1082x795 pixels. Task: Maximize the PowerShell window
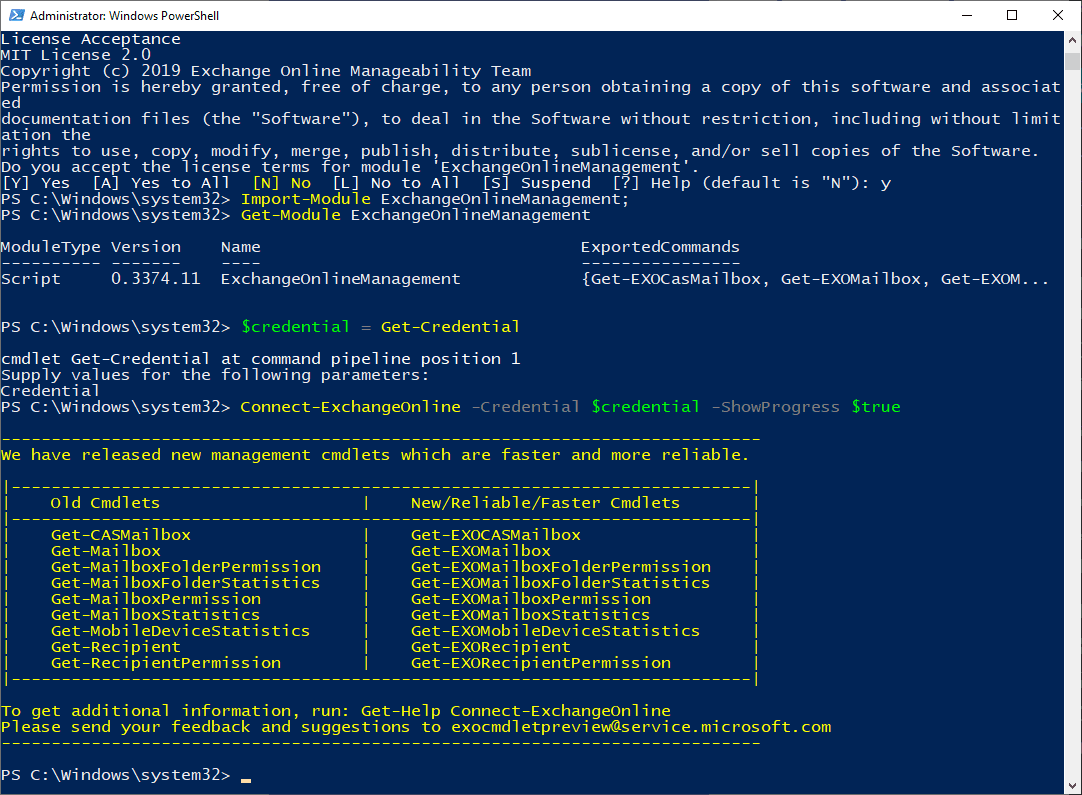[1012, 15]
